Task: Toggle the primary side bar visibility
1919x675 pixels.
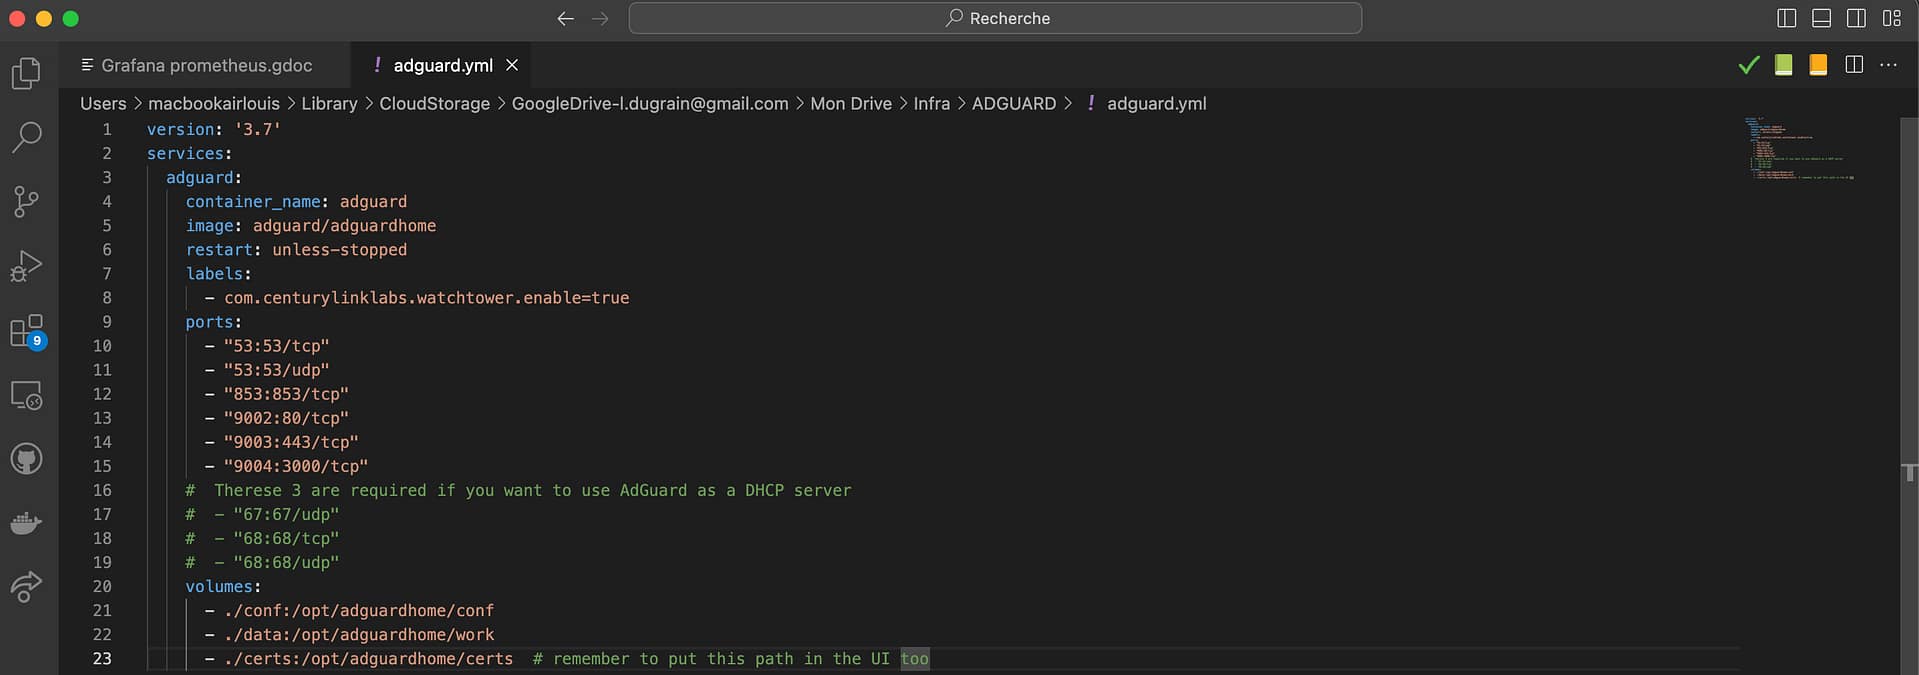Action: (x=1787, y=18)
